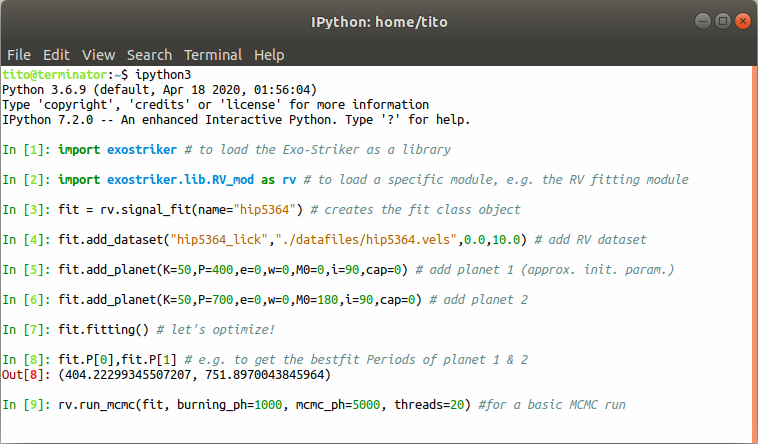Viewport: 758px width, 444px height.
Task: Click the 'Out[8]:' prompt
Action: click(26, 375)
